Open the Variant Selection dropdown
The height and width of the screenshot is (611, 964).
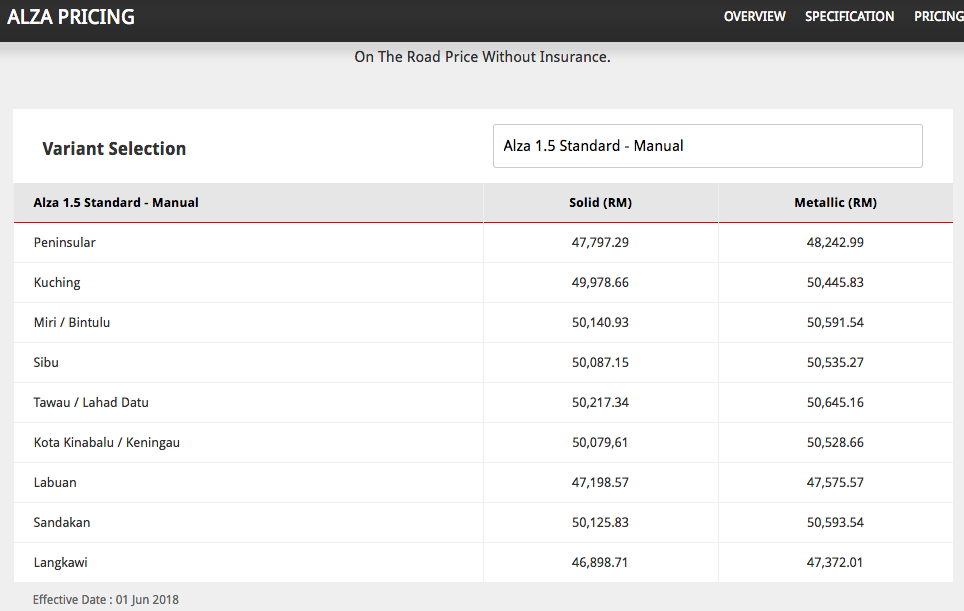(x=707, y=146)
